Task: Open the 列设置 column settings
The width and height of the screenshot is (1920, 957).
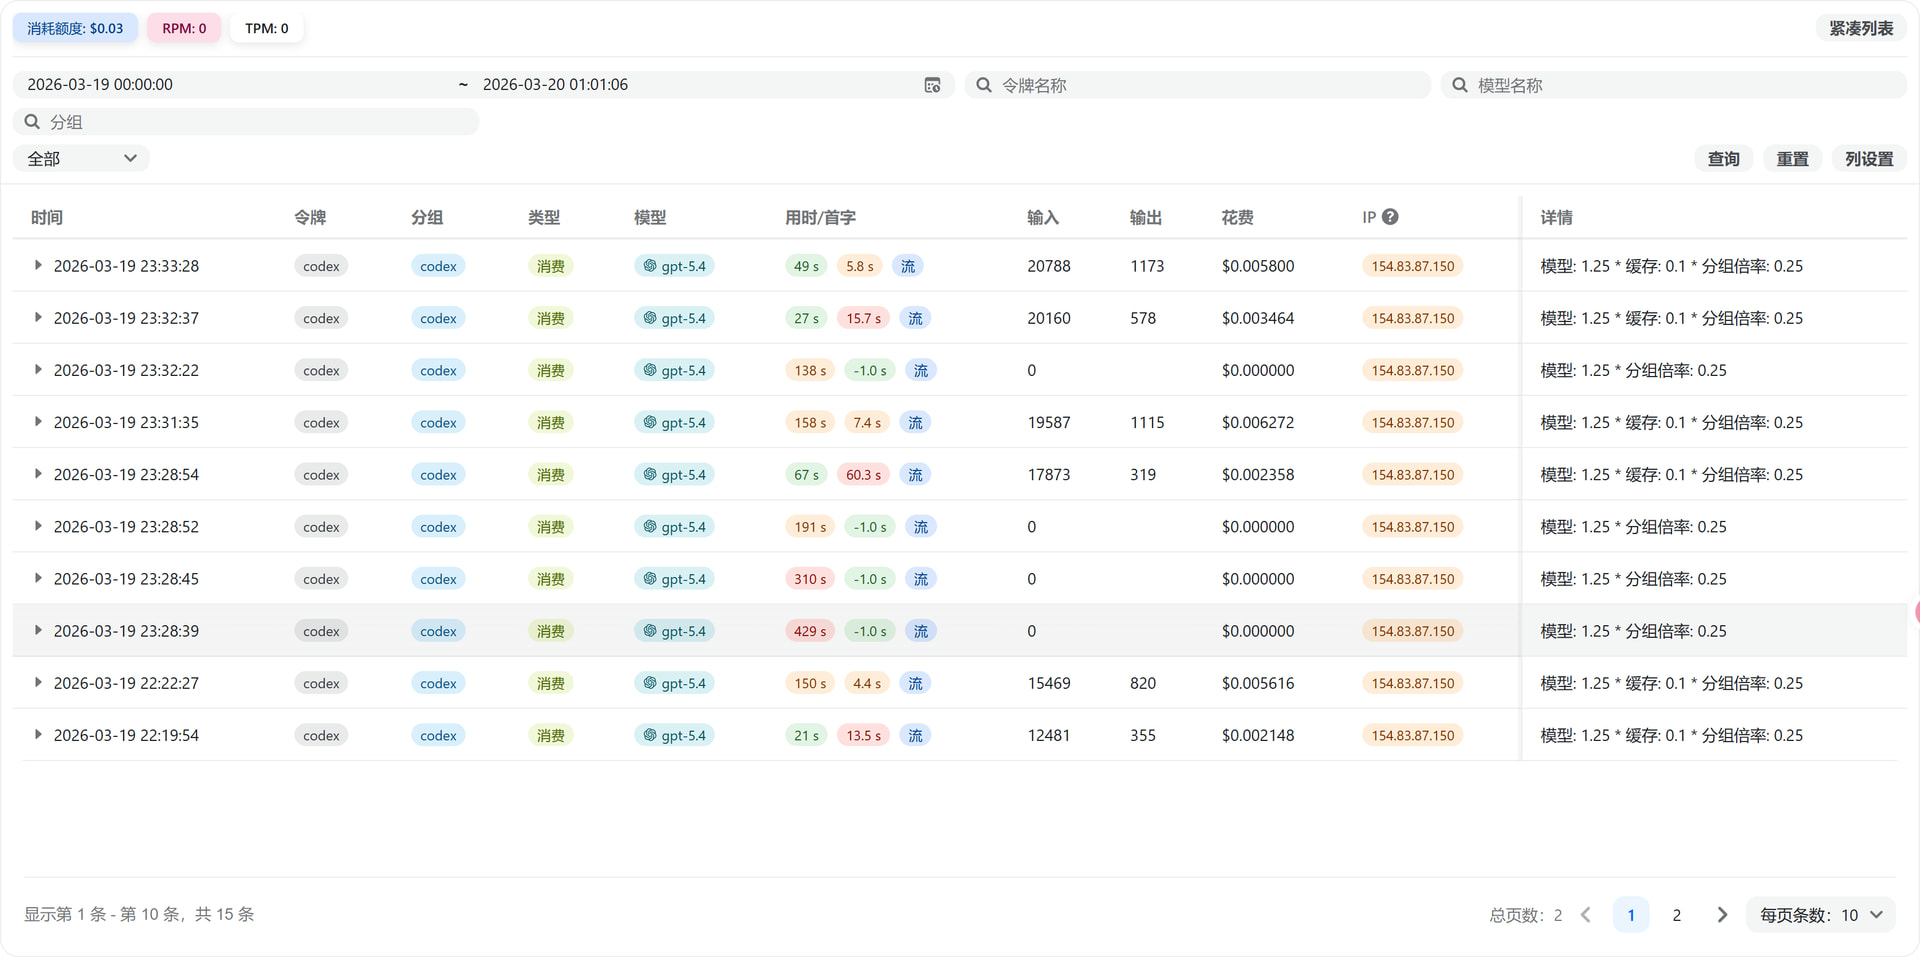Action: tap(1869, 158)
